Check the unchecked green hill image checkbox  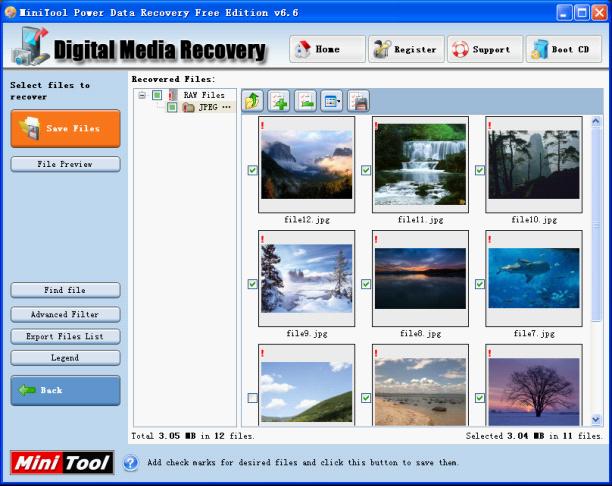[x=253, y=398]
